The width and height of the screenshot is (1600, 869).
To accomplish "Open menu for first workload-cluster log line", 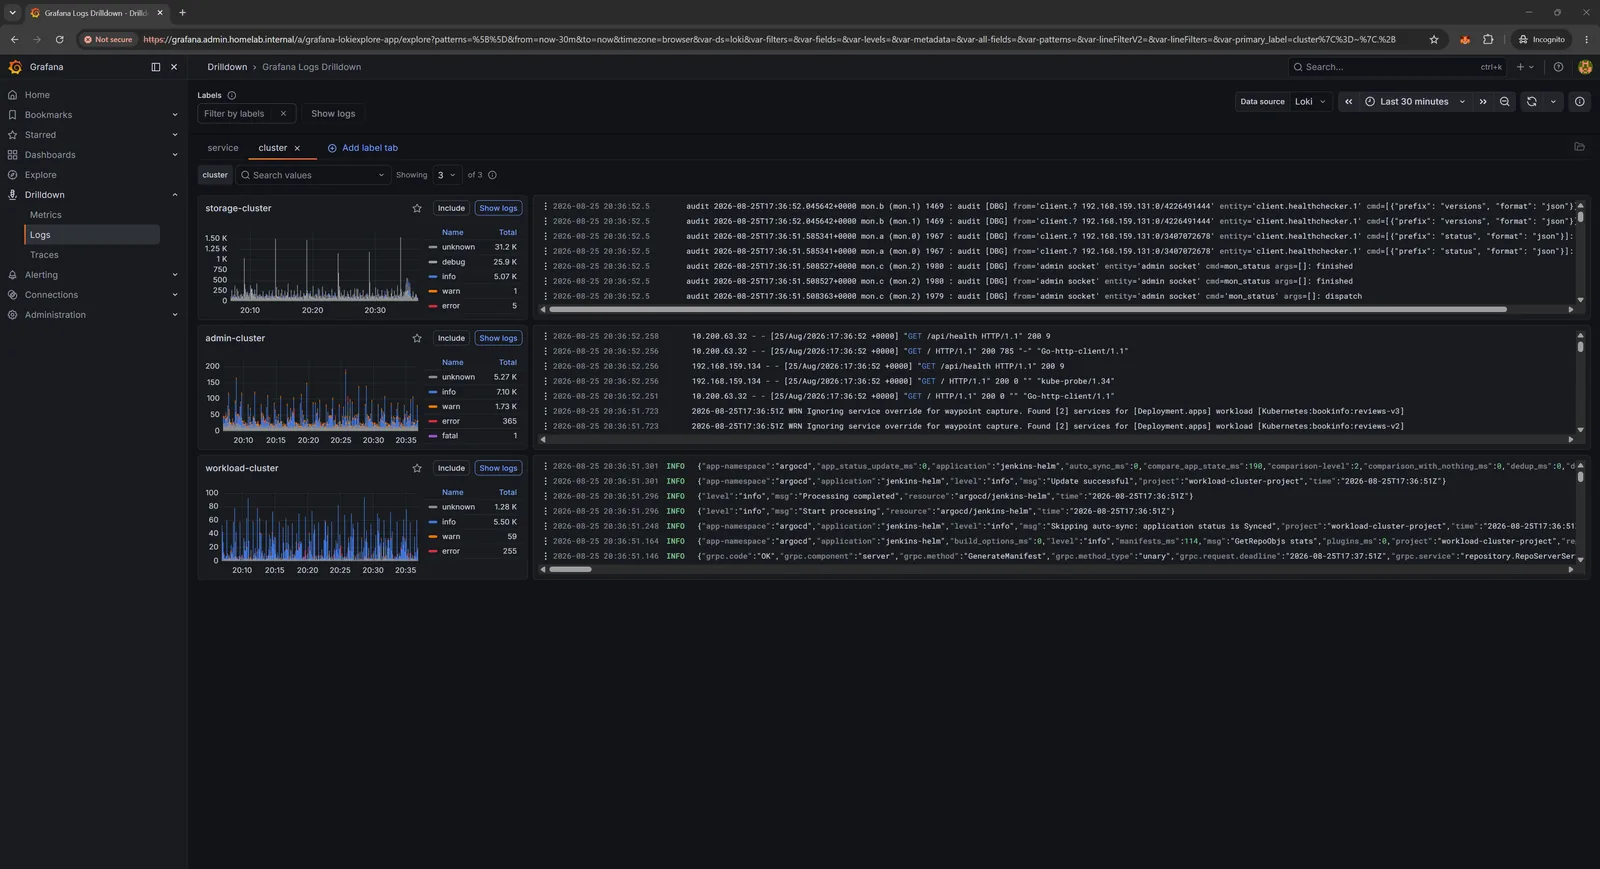I will point(546,466).
